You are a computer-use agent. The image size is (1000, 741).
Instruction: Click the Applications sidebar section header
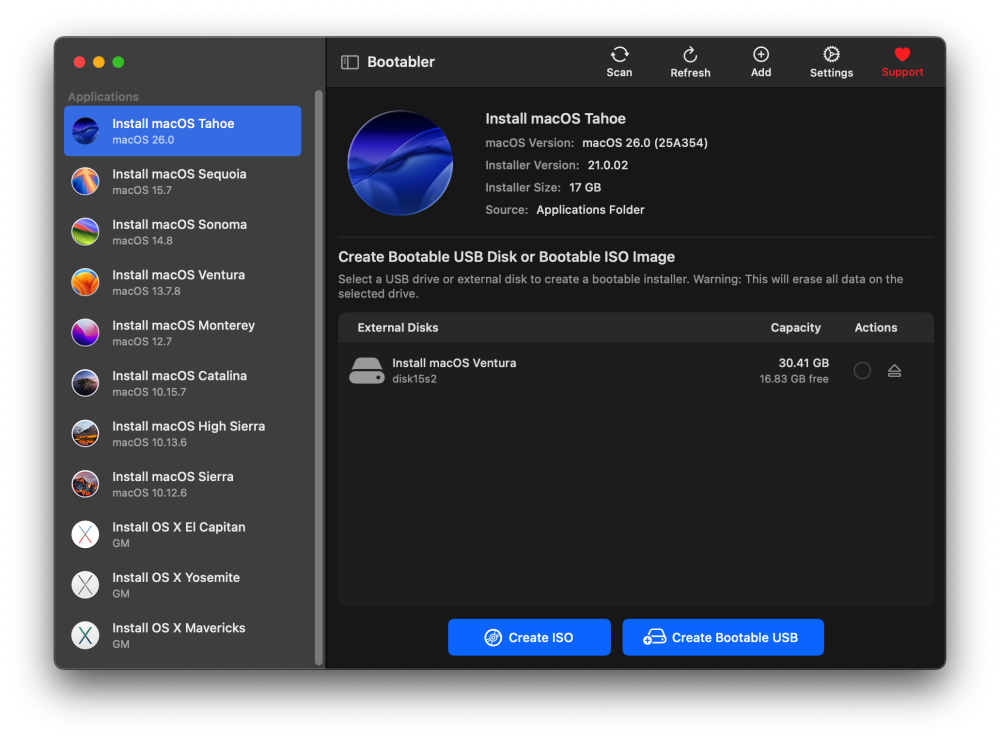click(x=103, y=96)
